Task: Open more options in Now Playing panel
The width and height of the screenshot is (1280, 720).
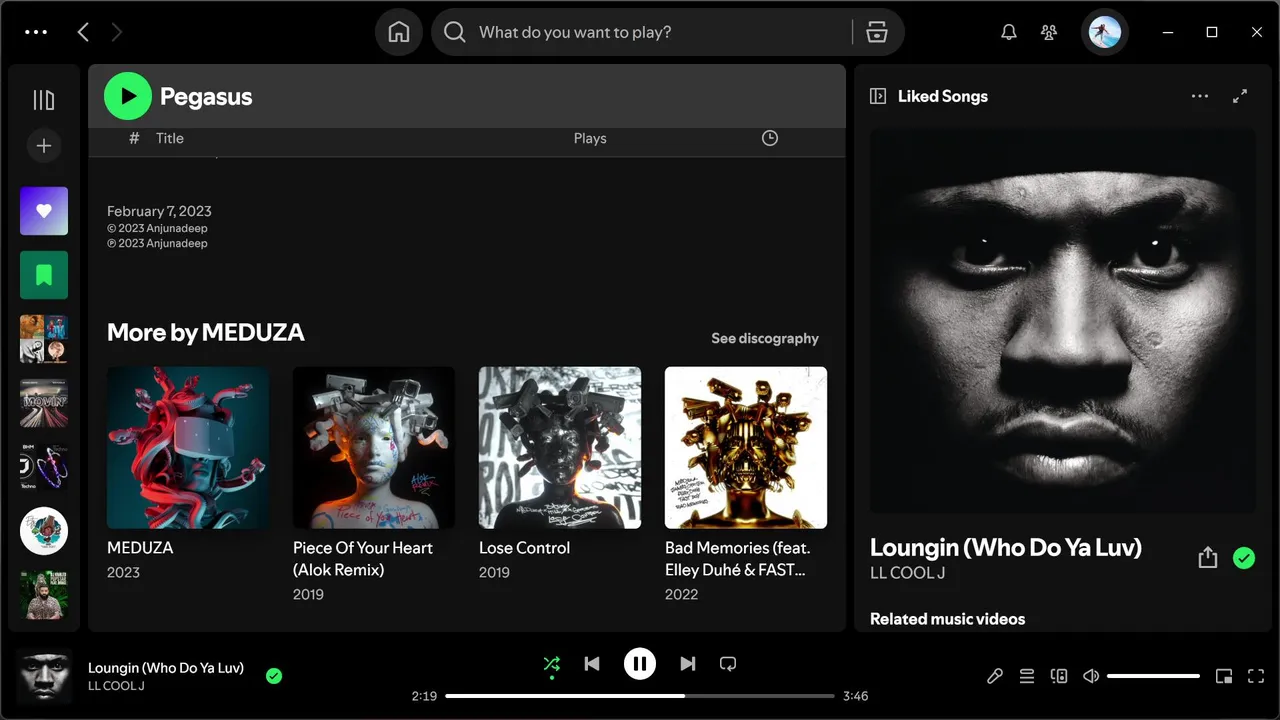Action: point(1200,96)
